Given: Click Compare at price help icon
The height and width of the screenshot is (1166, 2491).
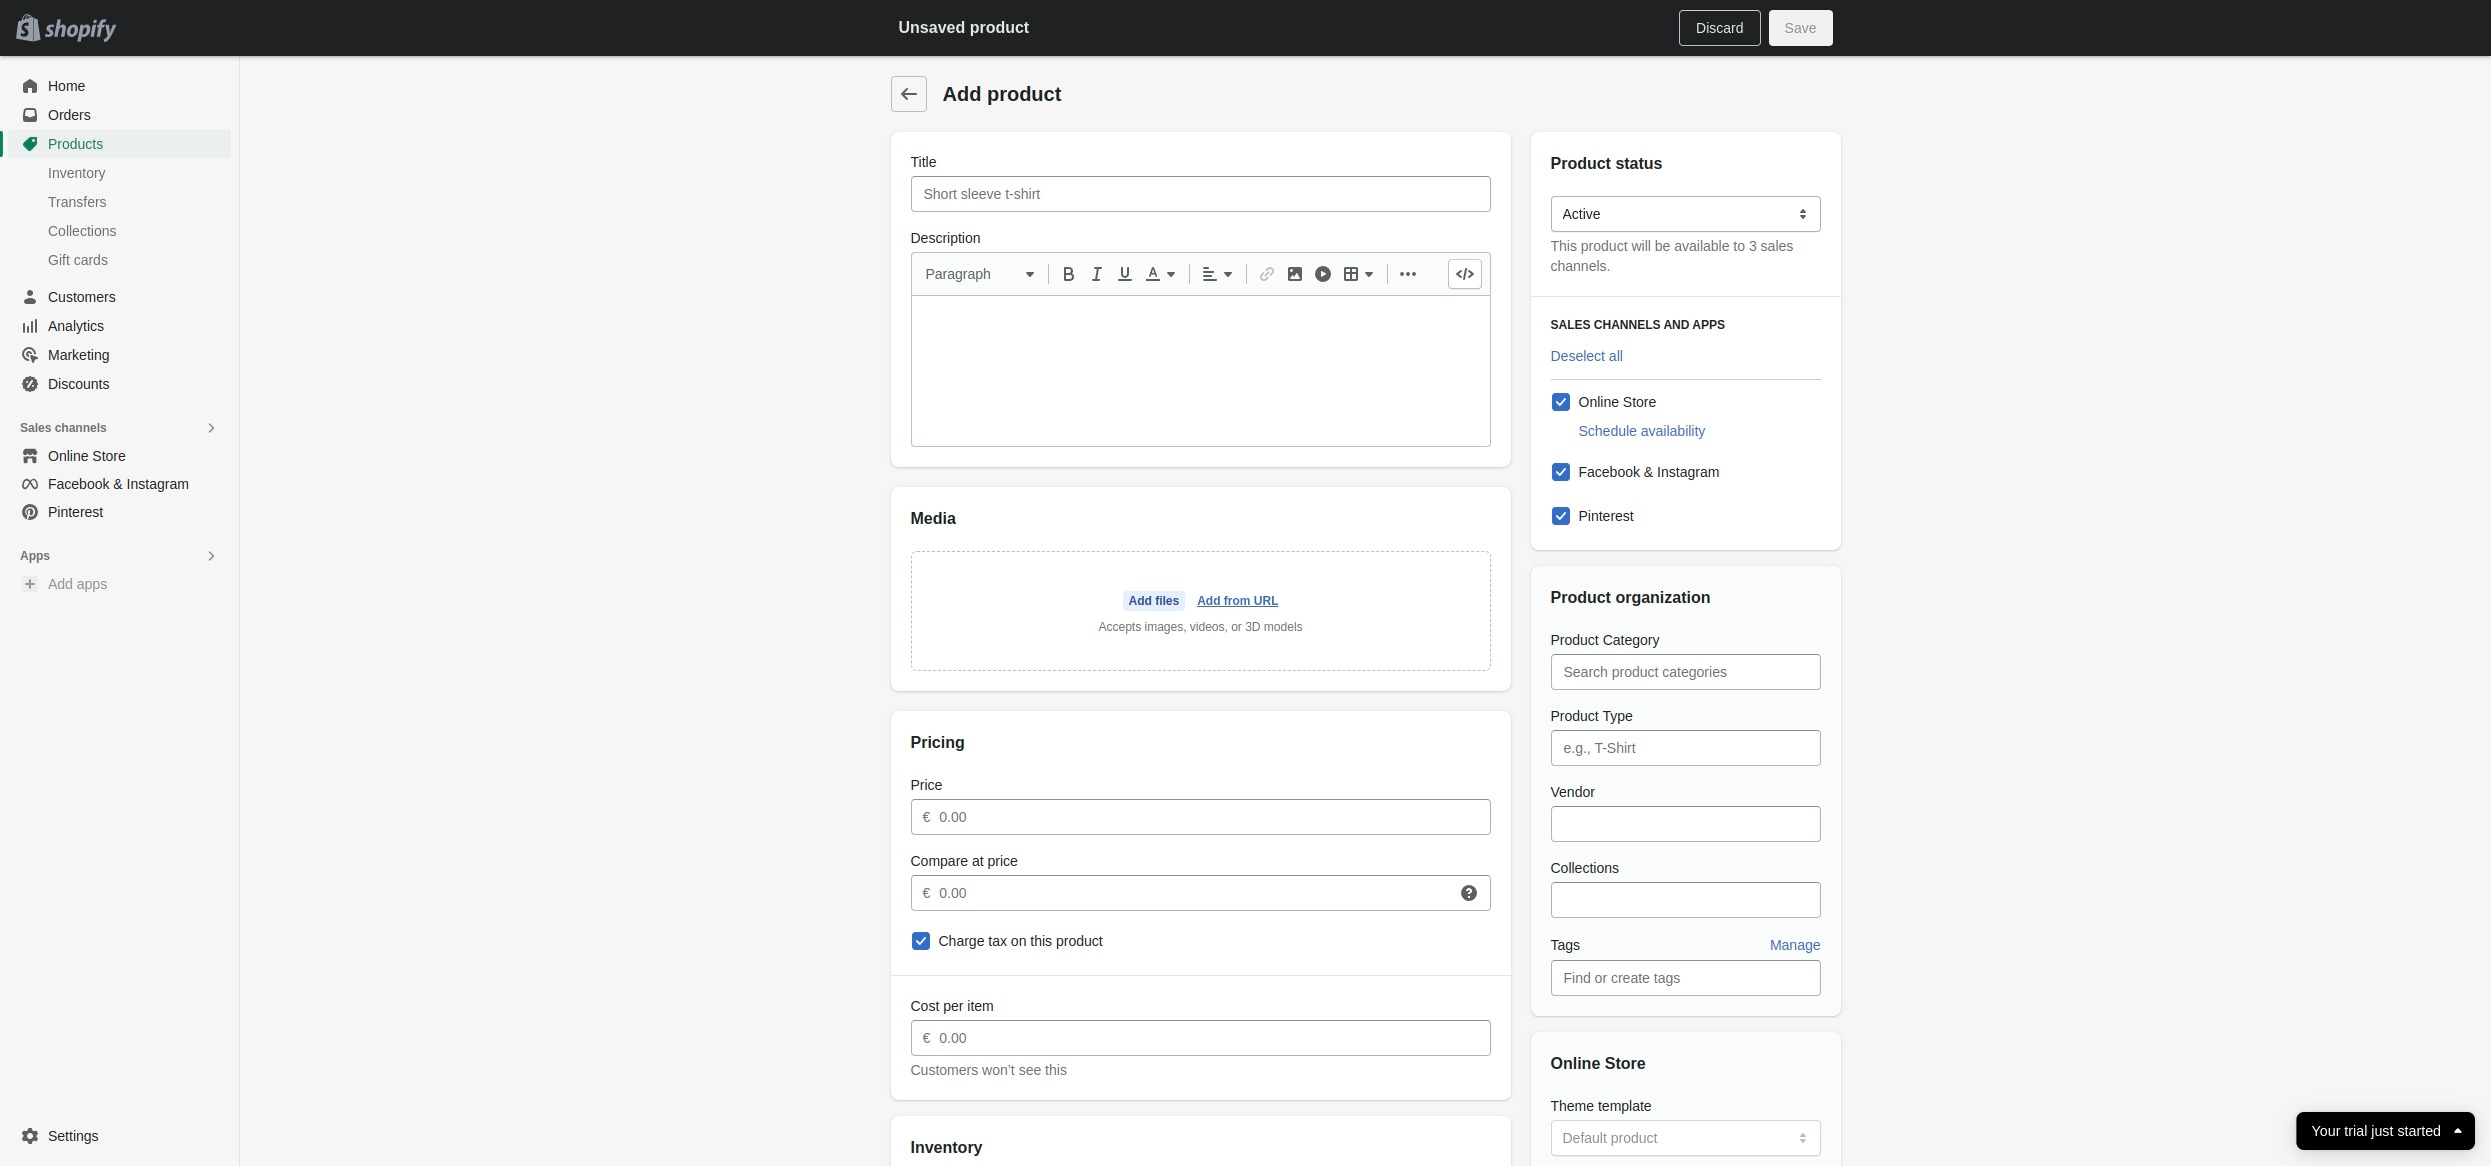Looking at the screenshot, I should [x=1468, y=893].
